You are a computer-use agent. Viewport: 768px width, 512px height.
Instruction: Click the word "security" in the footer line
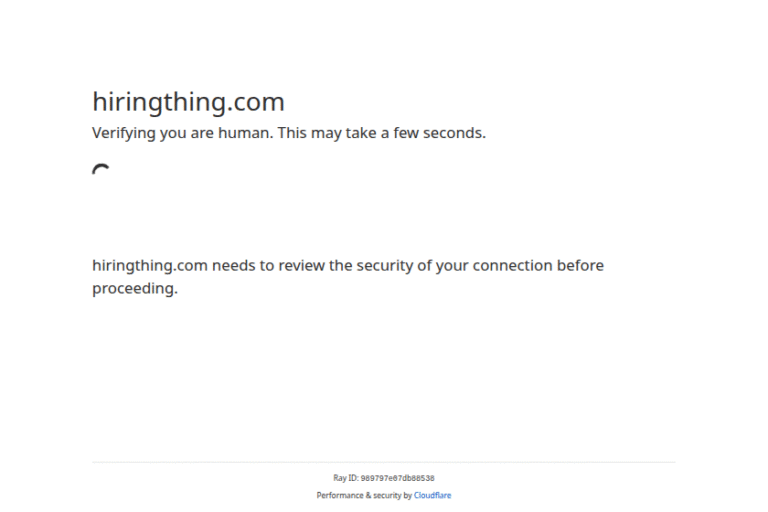(x=387, y=495)
